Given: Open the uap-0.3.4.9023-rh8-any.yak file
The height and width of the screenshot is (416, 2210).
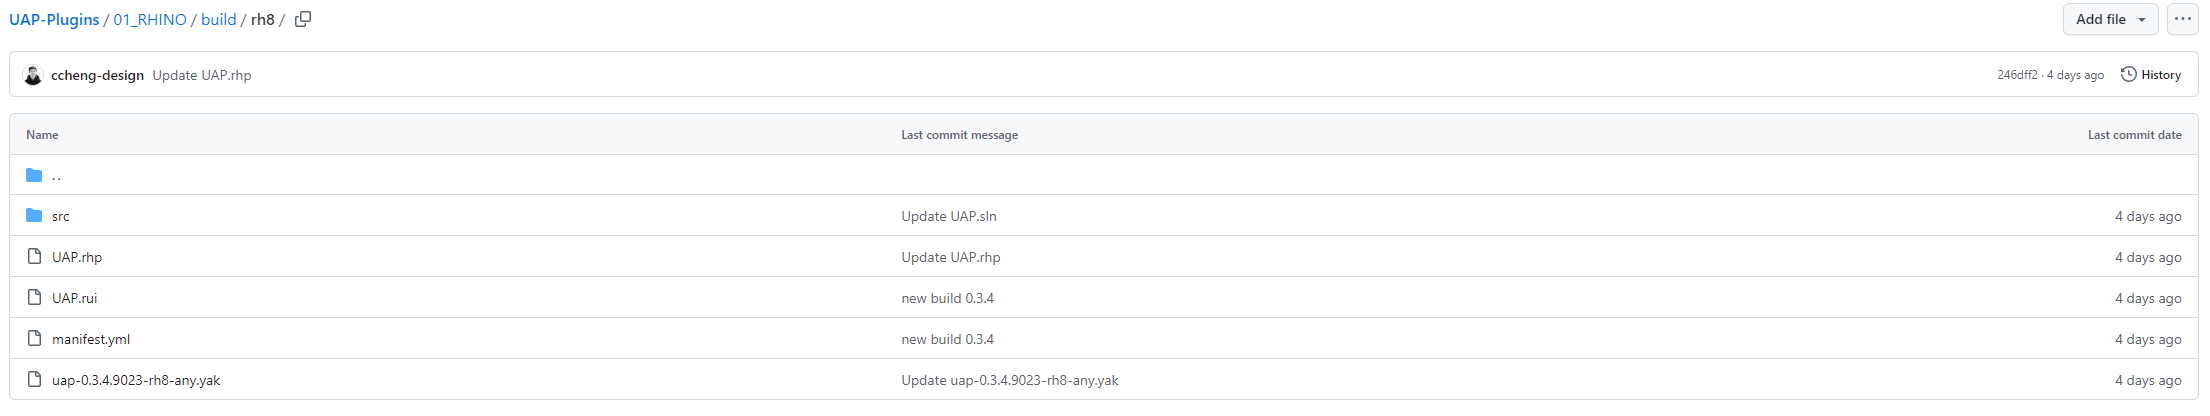Looking at the screenshot, I should pyautogui.click(x=136, y=380).
